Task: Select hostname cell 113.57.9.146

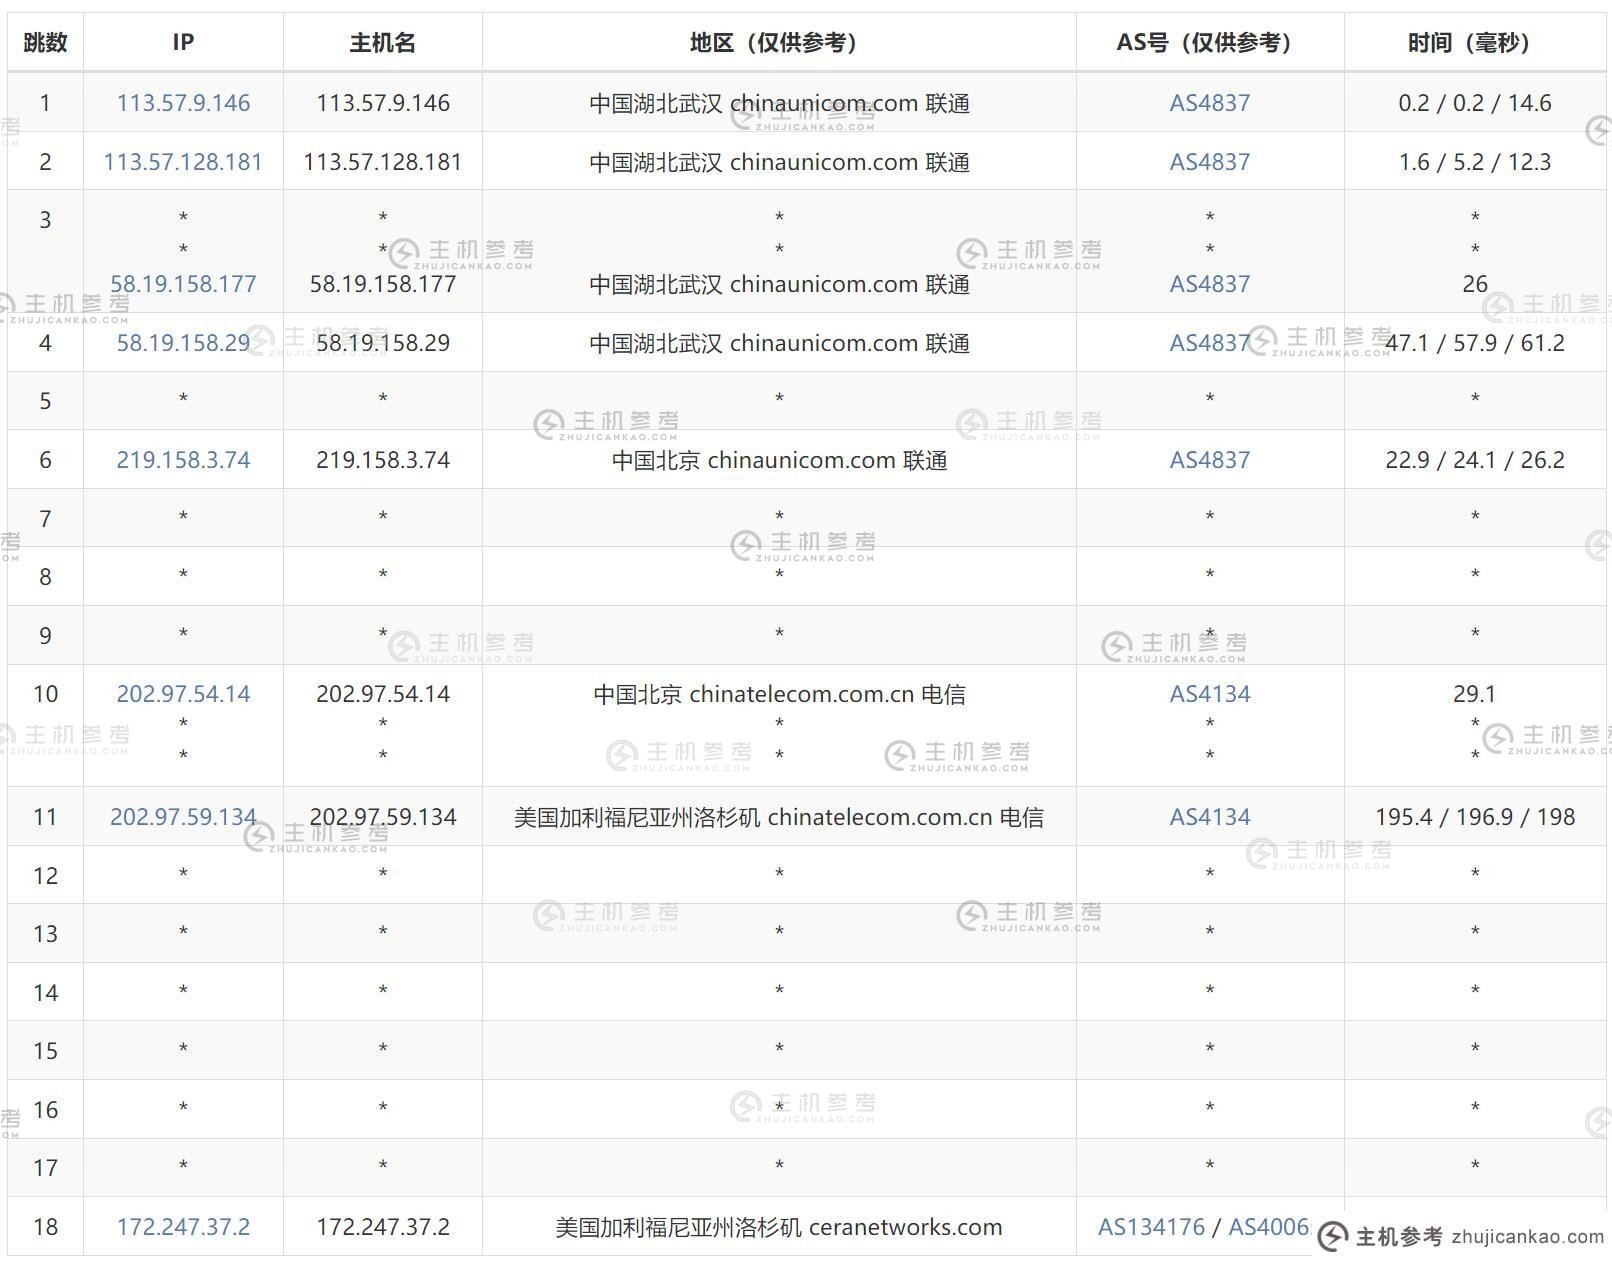Action: click(x=383, y=103)
